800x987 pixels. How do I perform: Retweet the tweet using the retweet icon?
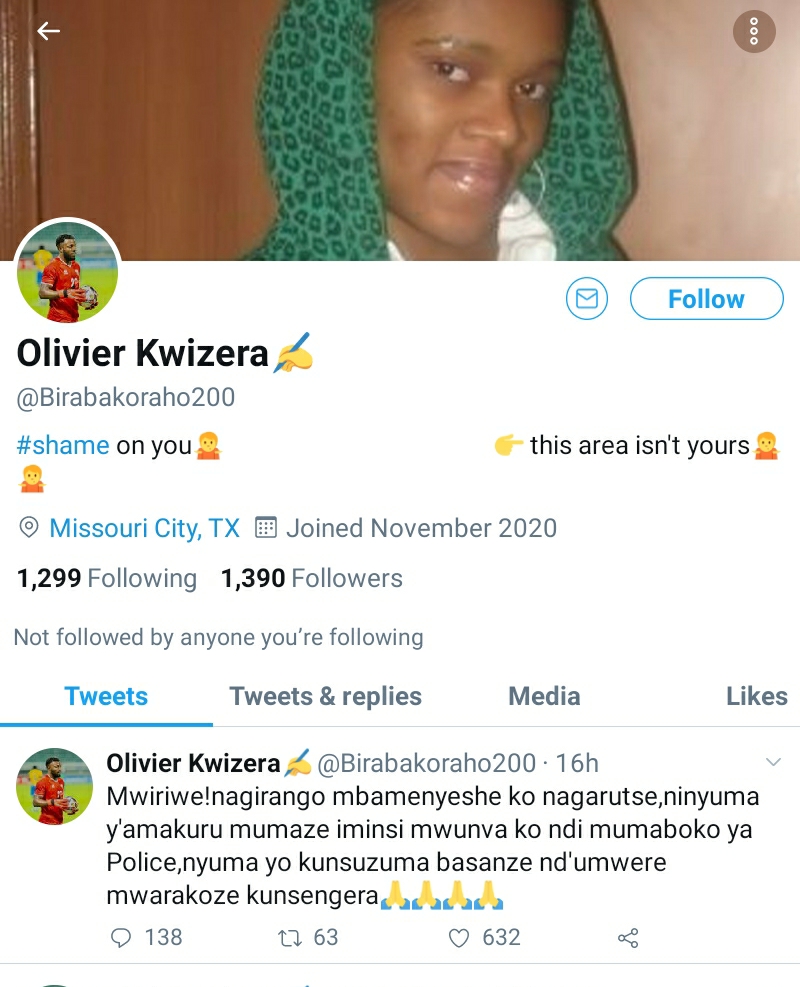[x=289, y=937]
